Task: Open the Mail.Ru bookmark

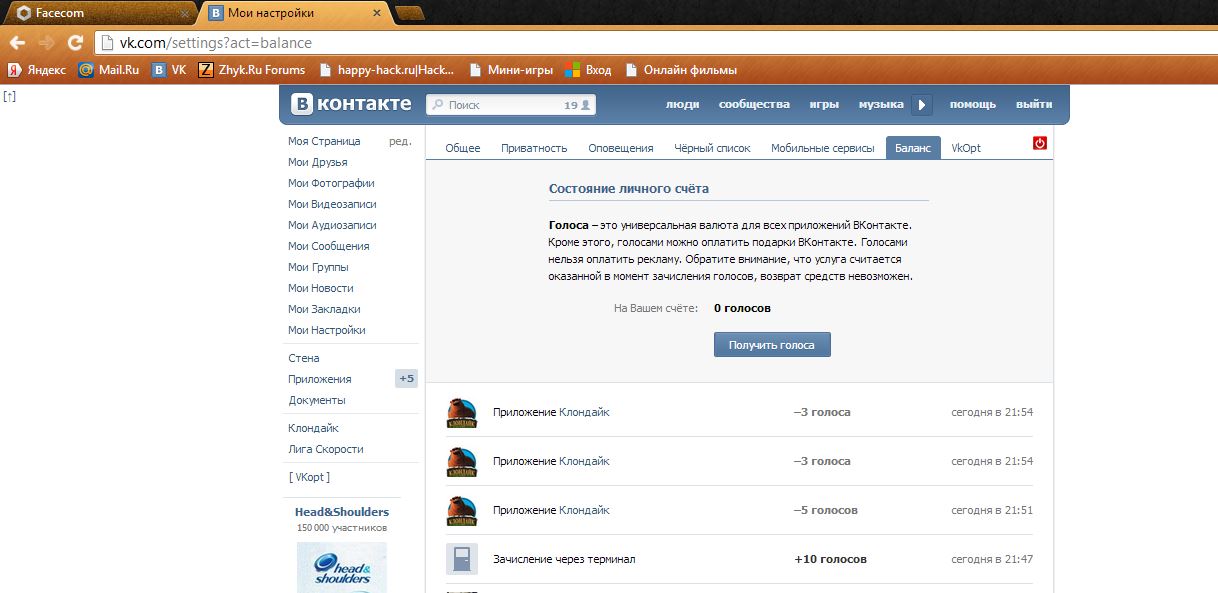Action: 109,70
